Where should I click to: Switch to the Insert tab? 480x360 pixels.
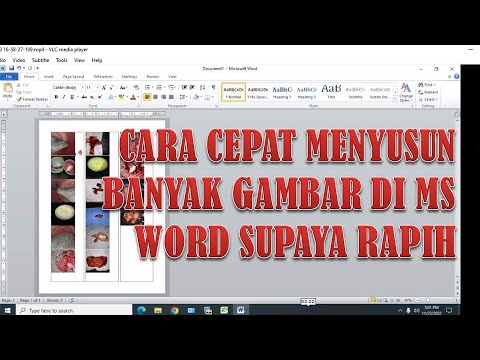click(x=49, y=76)
